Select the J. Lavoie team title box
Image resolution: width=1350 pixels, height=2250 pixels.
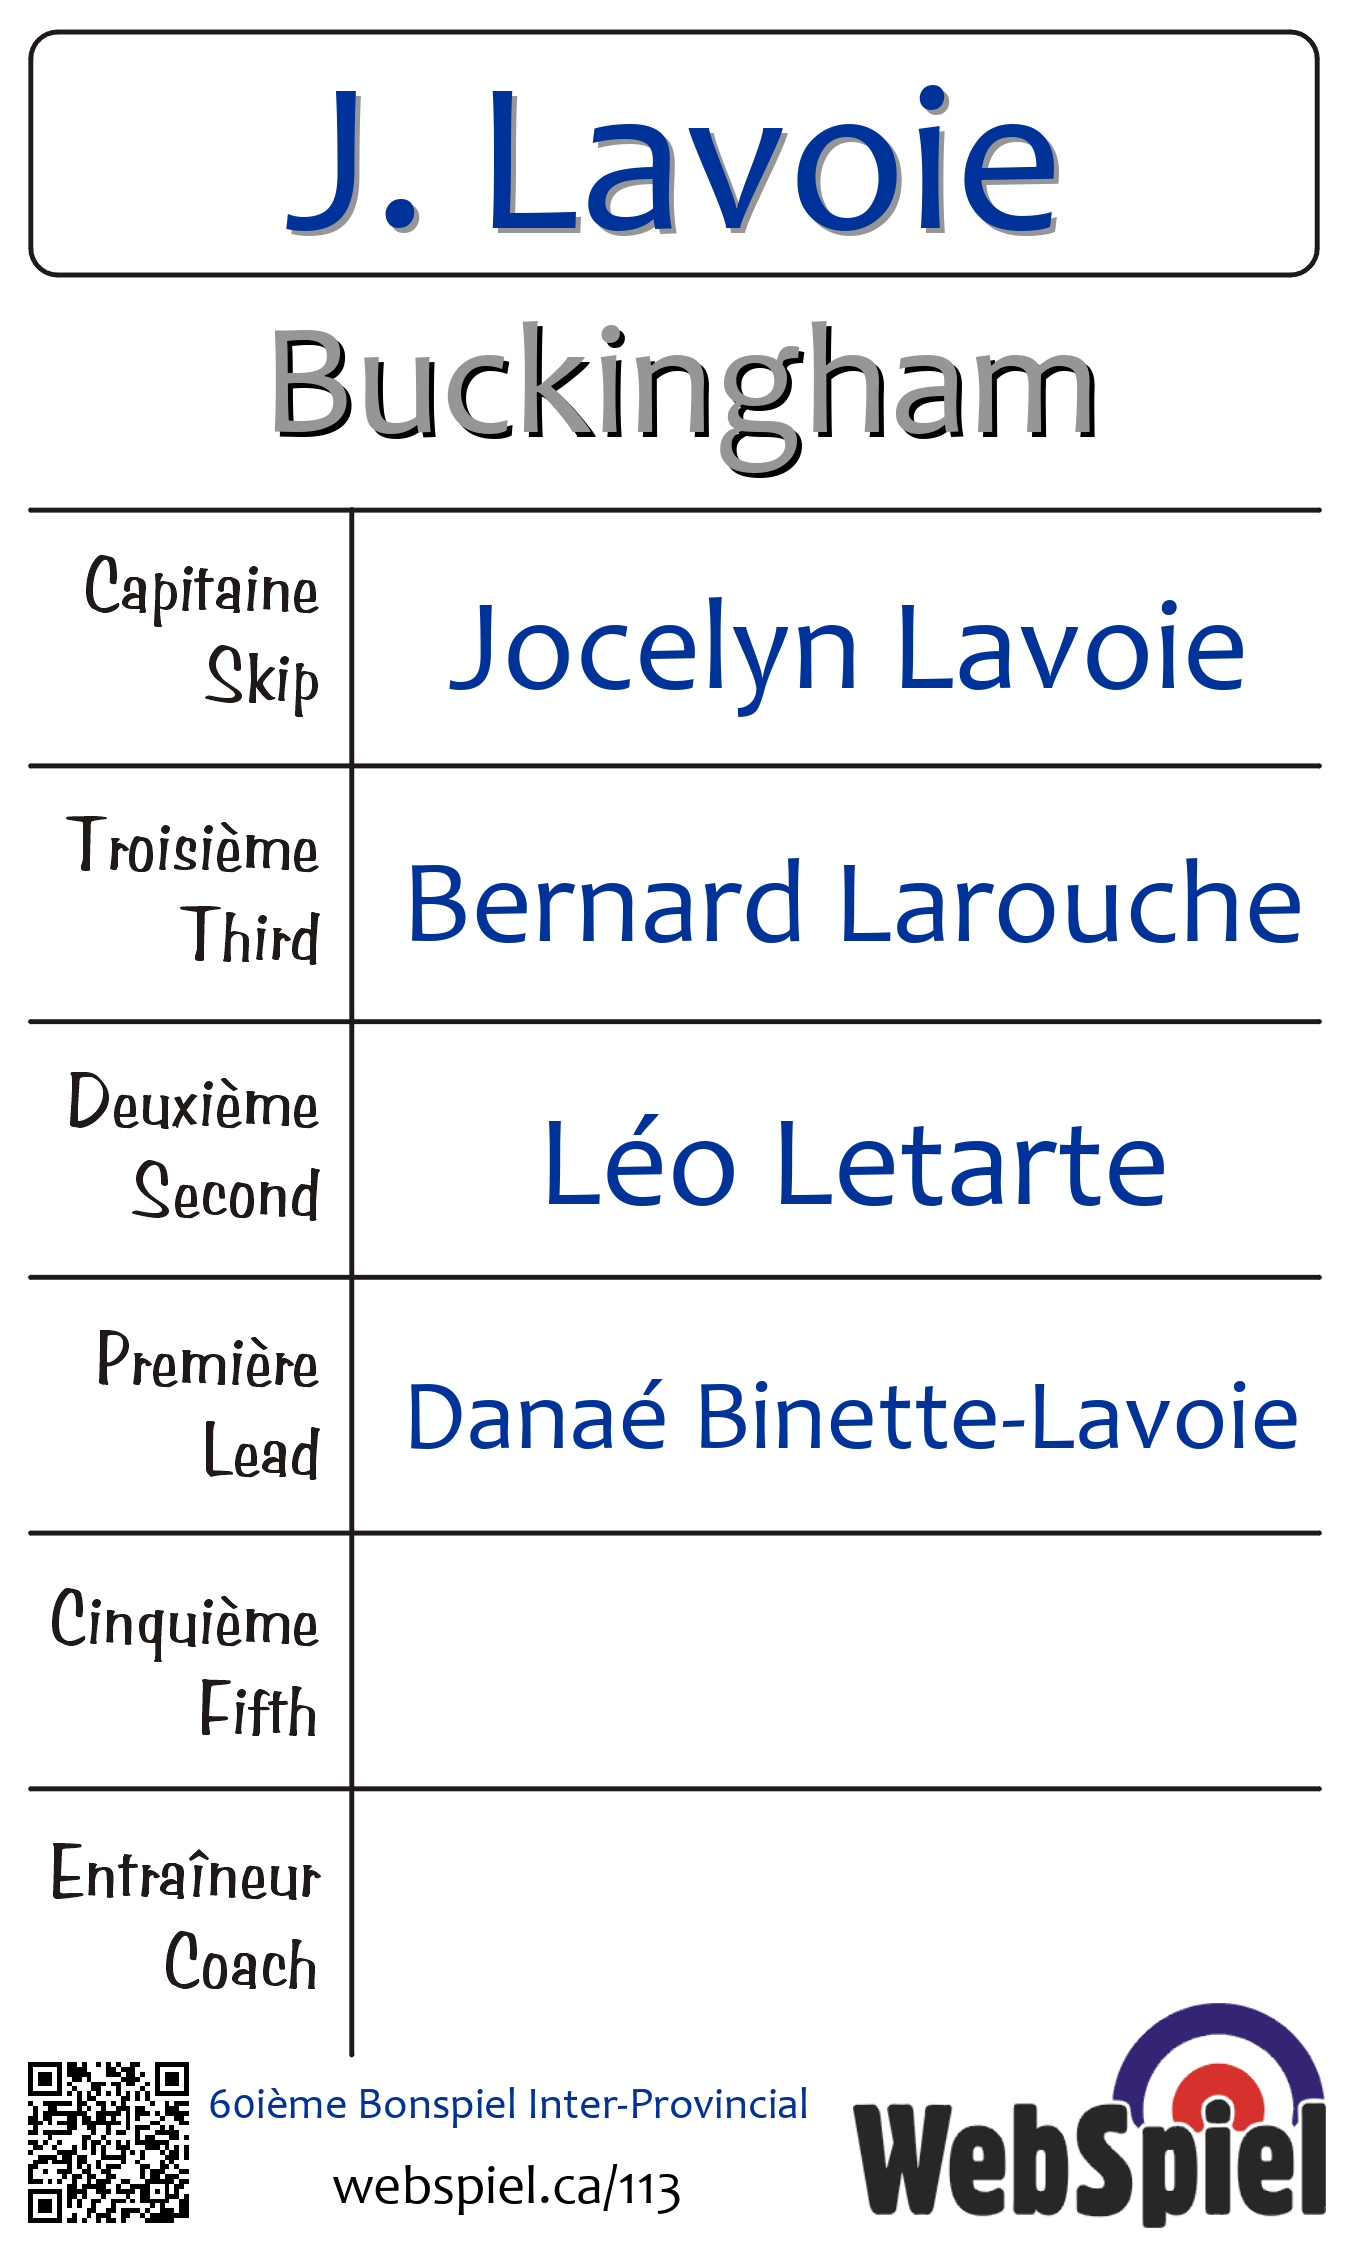[673, 154]
